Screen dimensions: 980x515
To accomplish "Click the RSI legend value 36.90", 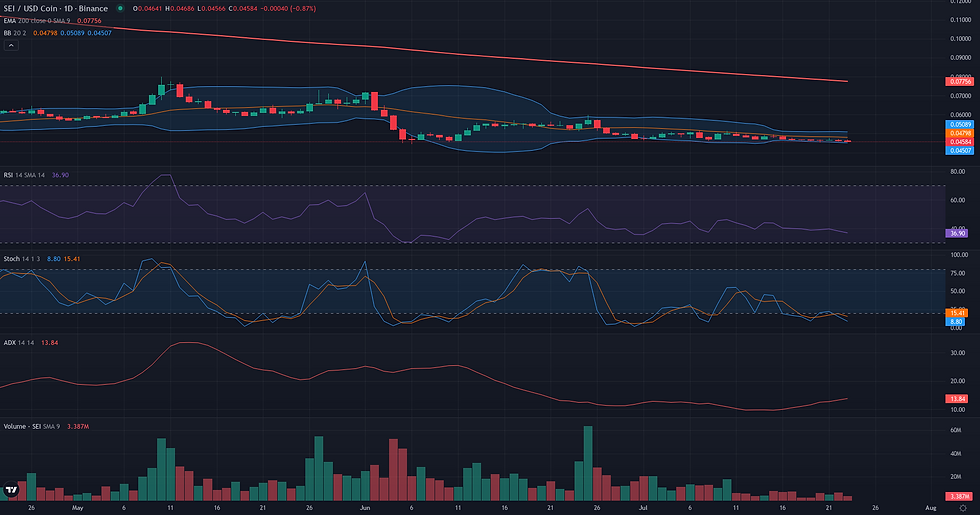I will pyautogui.click(x=61, y=175).
